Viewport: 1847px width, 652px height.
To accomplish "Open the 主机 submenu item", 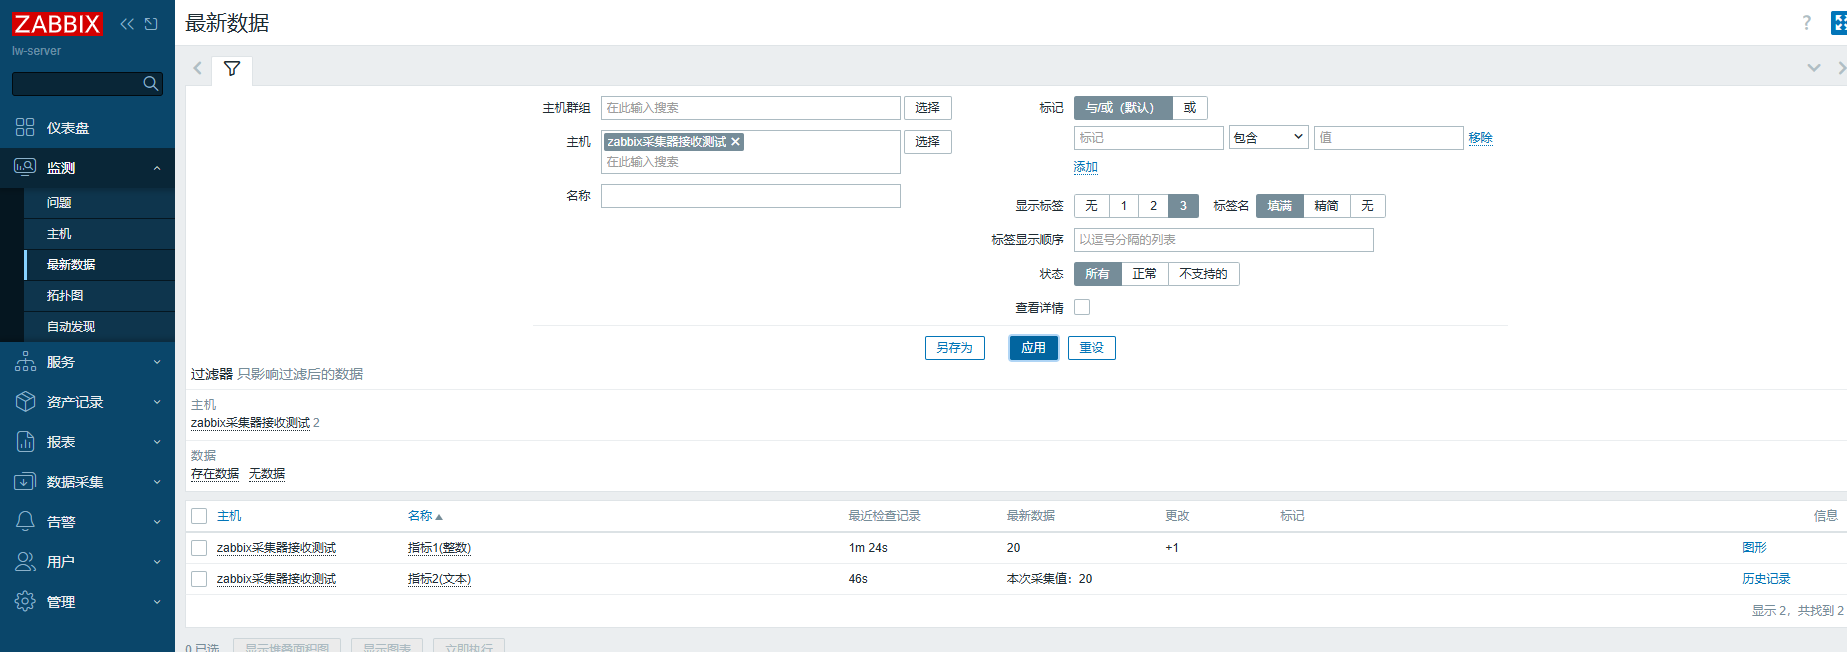I will pyautogui.click(x=99, y=234).
